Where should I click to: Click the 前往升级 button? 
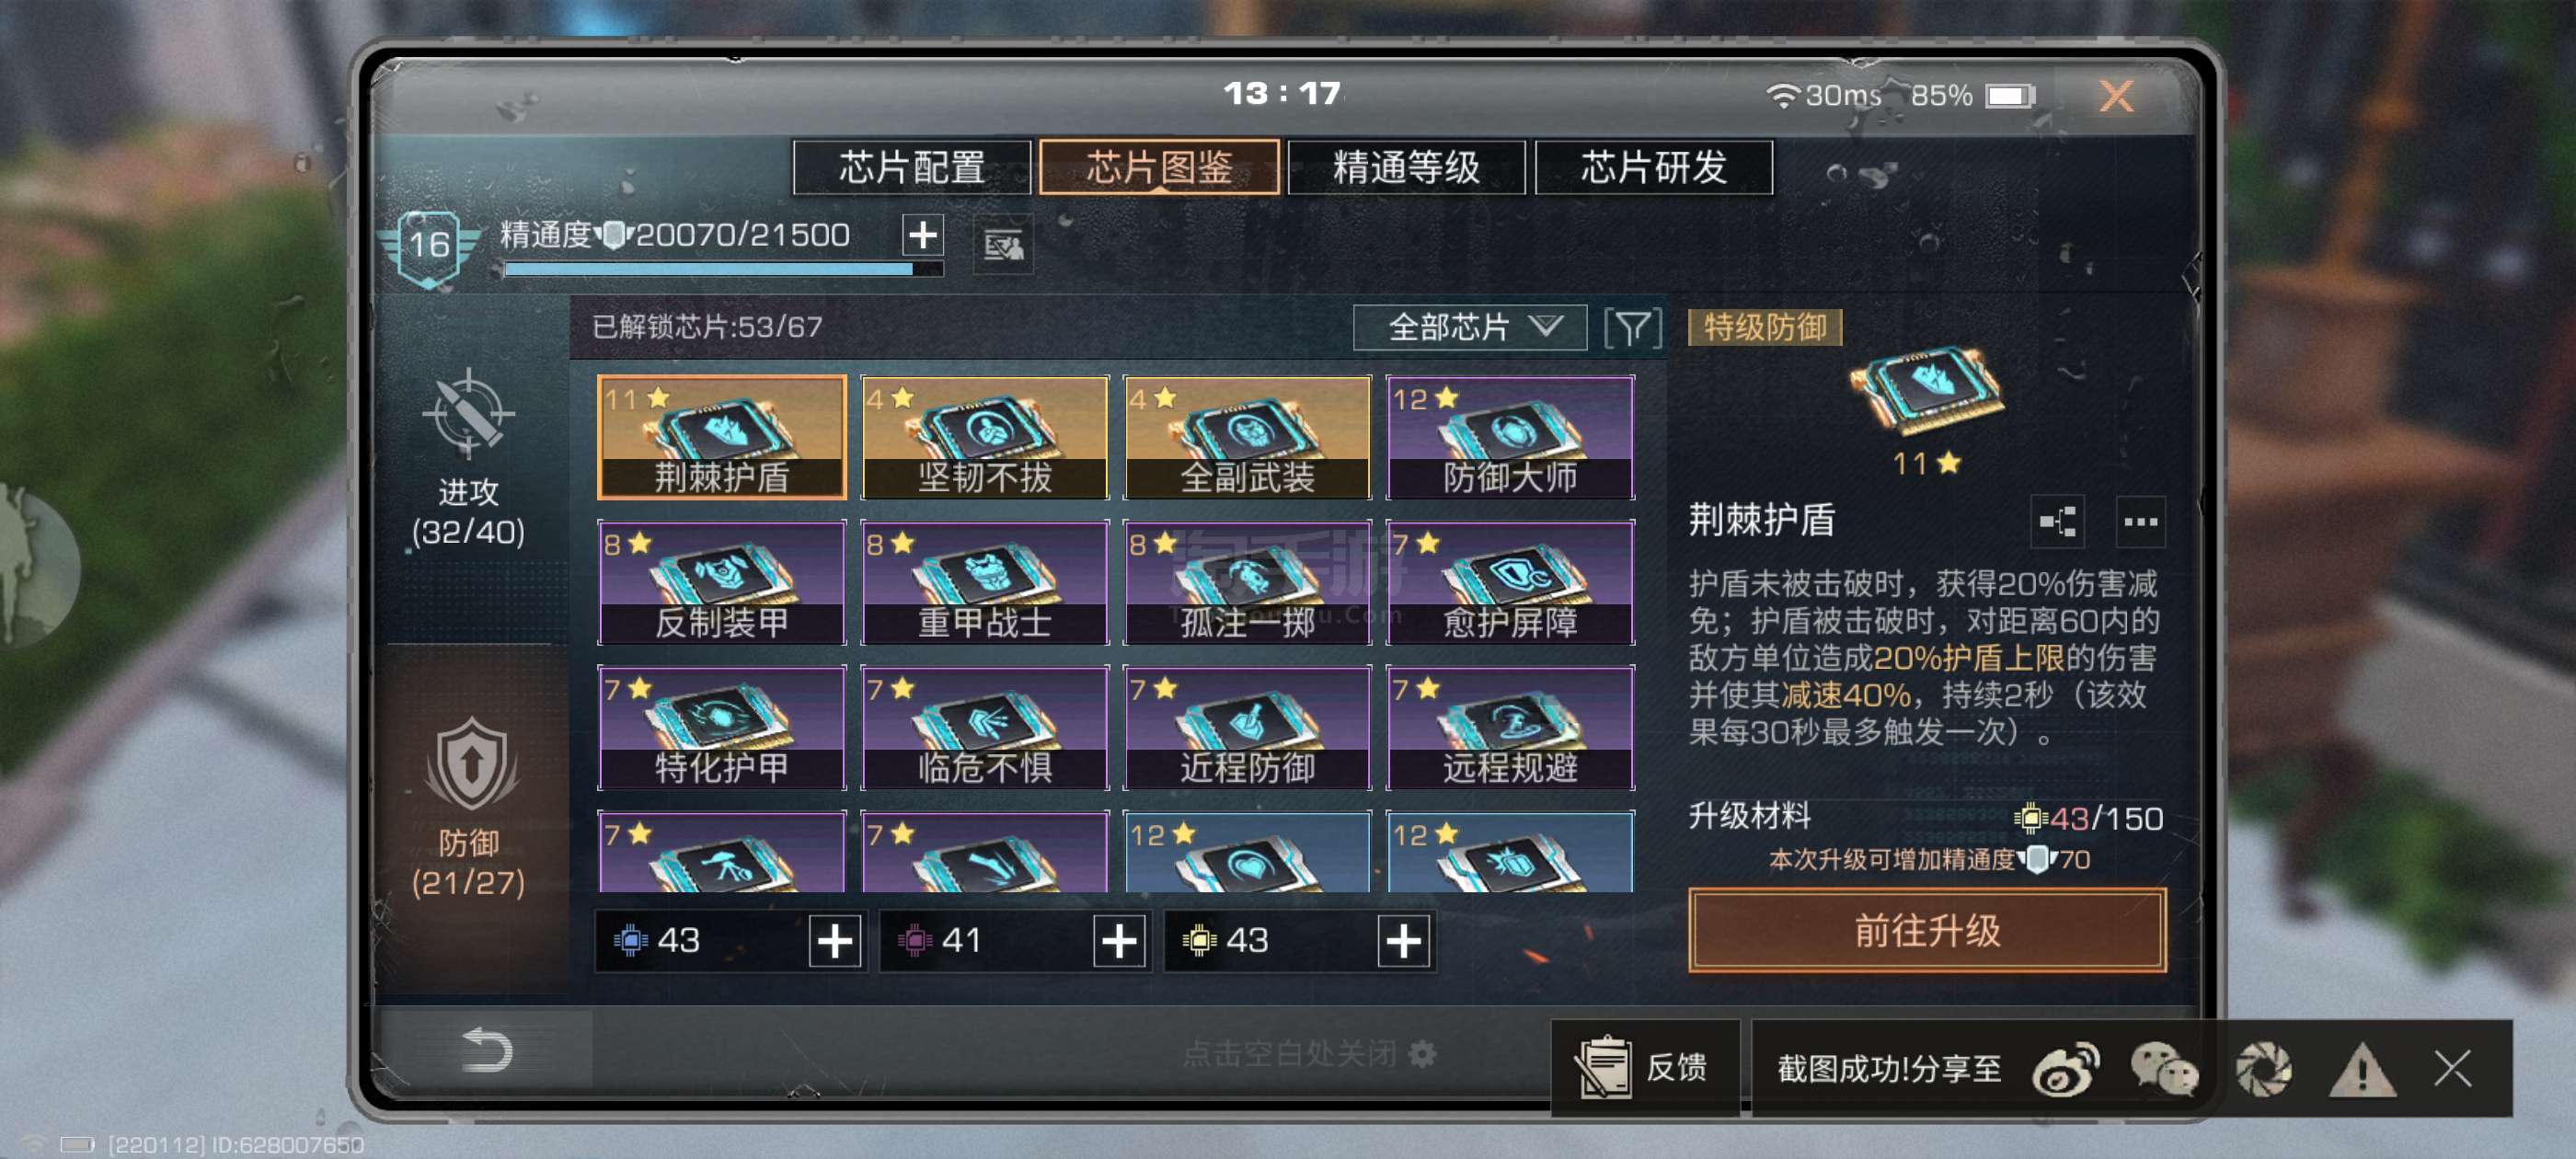(1927, 930)
